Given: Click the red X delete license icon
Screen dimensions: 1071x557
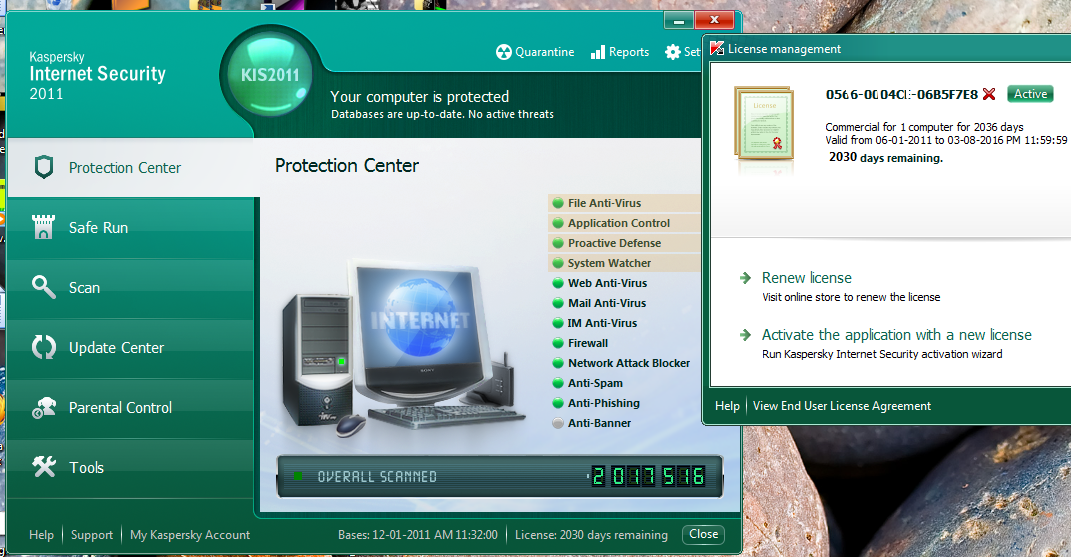Looking at the screenshot, I should click(989, 94).
